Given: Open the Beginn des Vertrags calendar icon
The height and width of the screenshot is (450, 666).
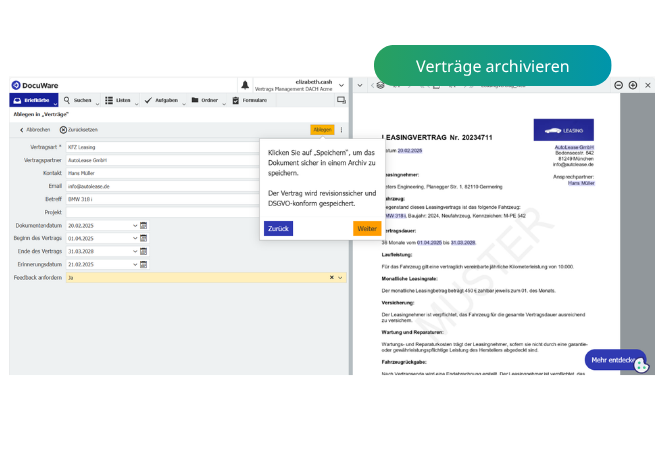Looking at the screenshot, I should pyautogui.click(x=144, y=238).
